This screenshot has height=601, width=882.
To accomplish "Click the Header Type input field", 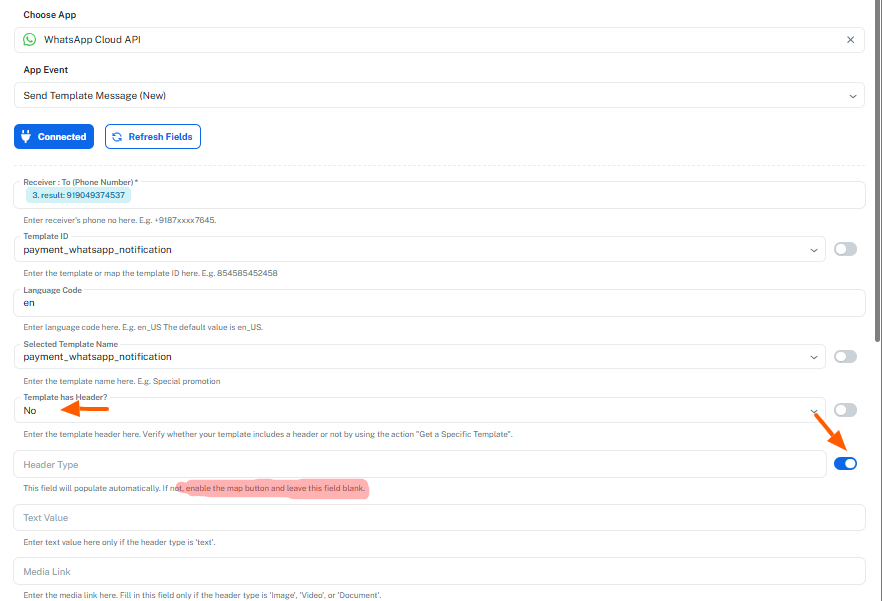I will (x=420, y=464).
